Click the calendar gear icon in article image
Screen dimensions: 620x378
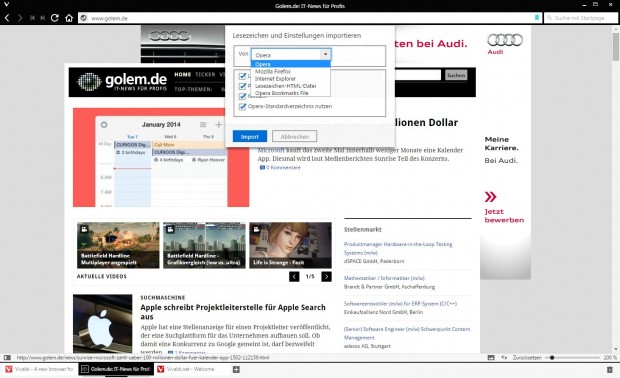(104, 125)
